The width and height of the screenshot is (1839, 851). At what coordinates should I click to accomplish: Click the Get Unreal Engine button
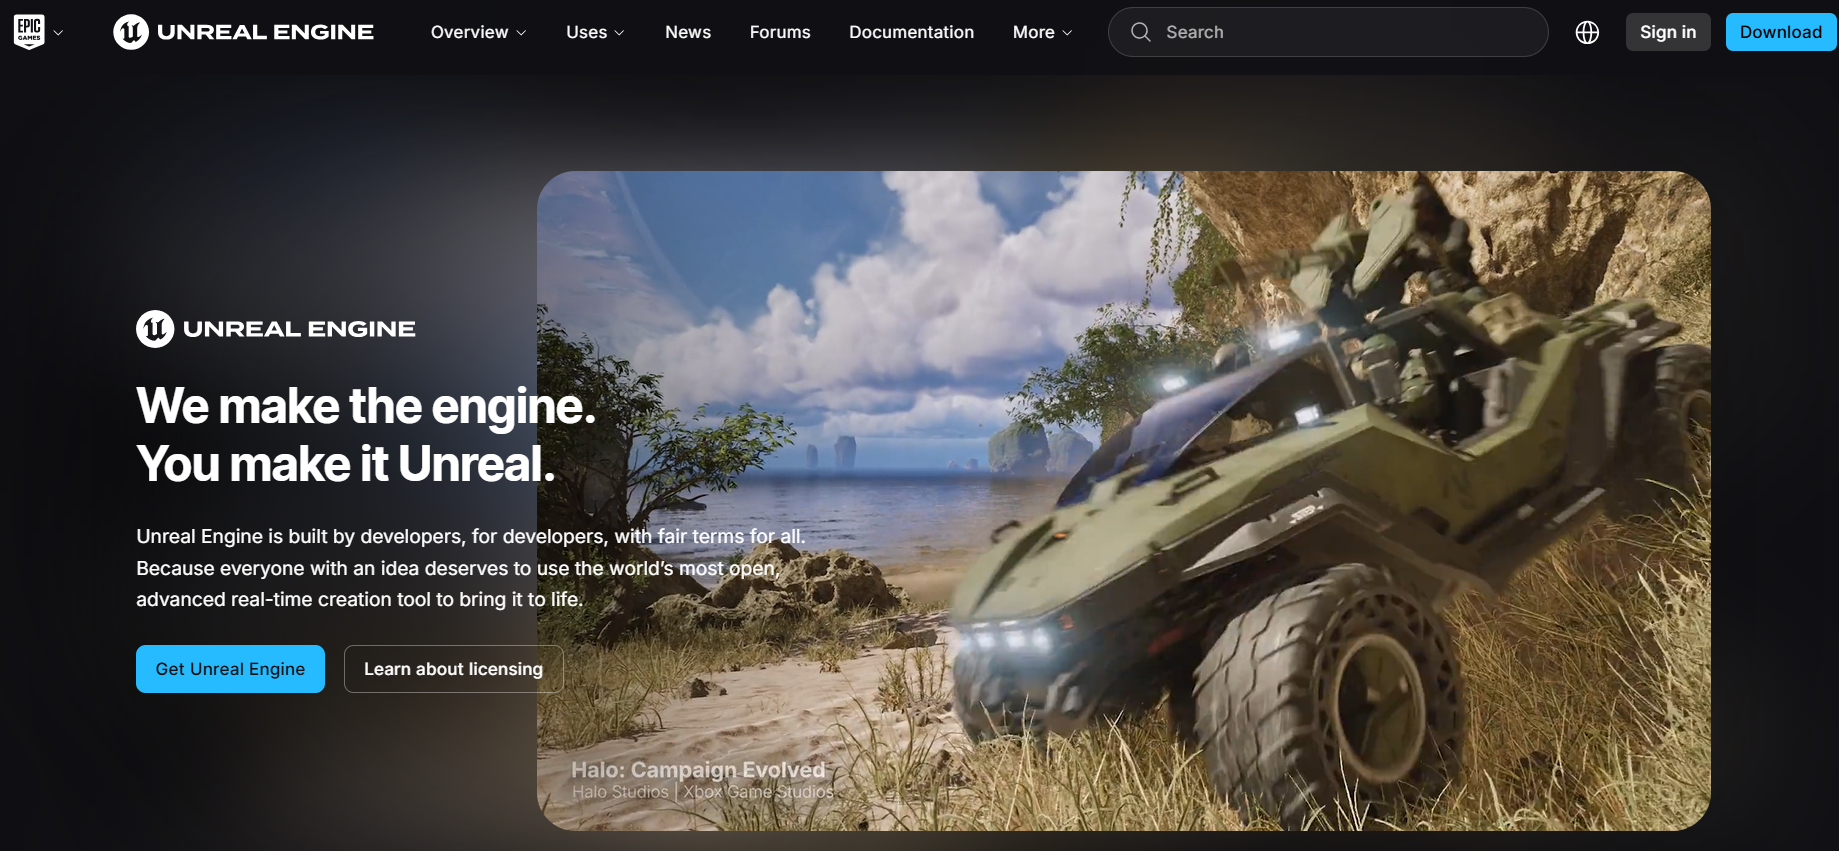(230, 669)
